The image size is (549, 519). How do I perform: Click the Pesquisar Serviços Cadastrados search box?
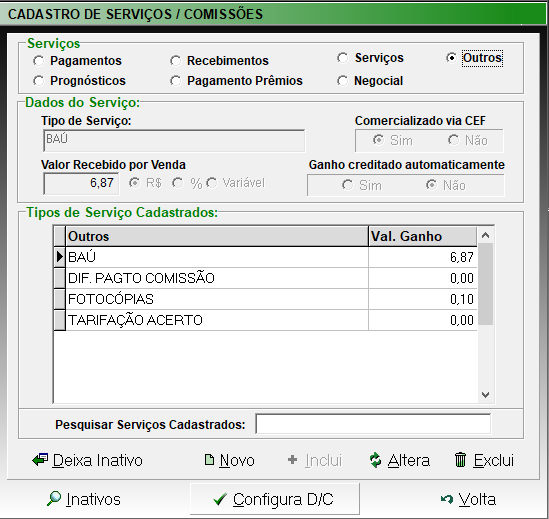pyautogui.click(x=373, y=424)
